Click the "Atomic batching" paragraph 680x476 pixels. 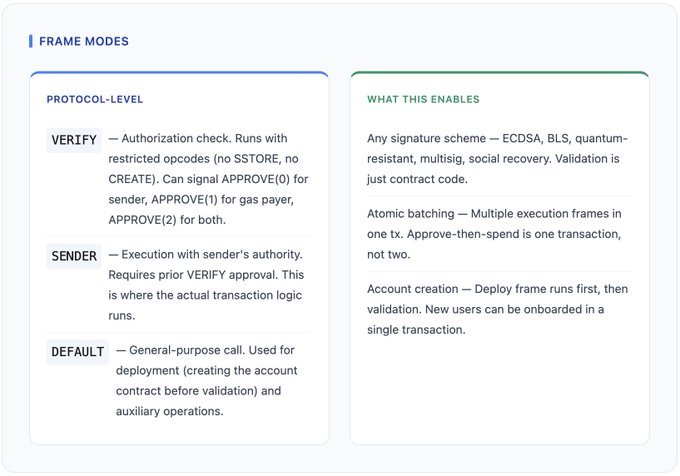click(498, 233)
